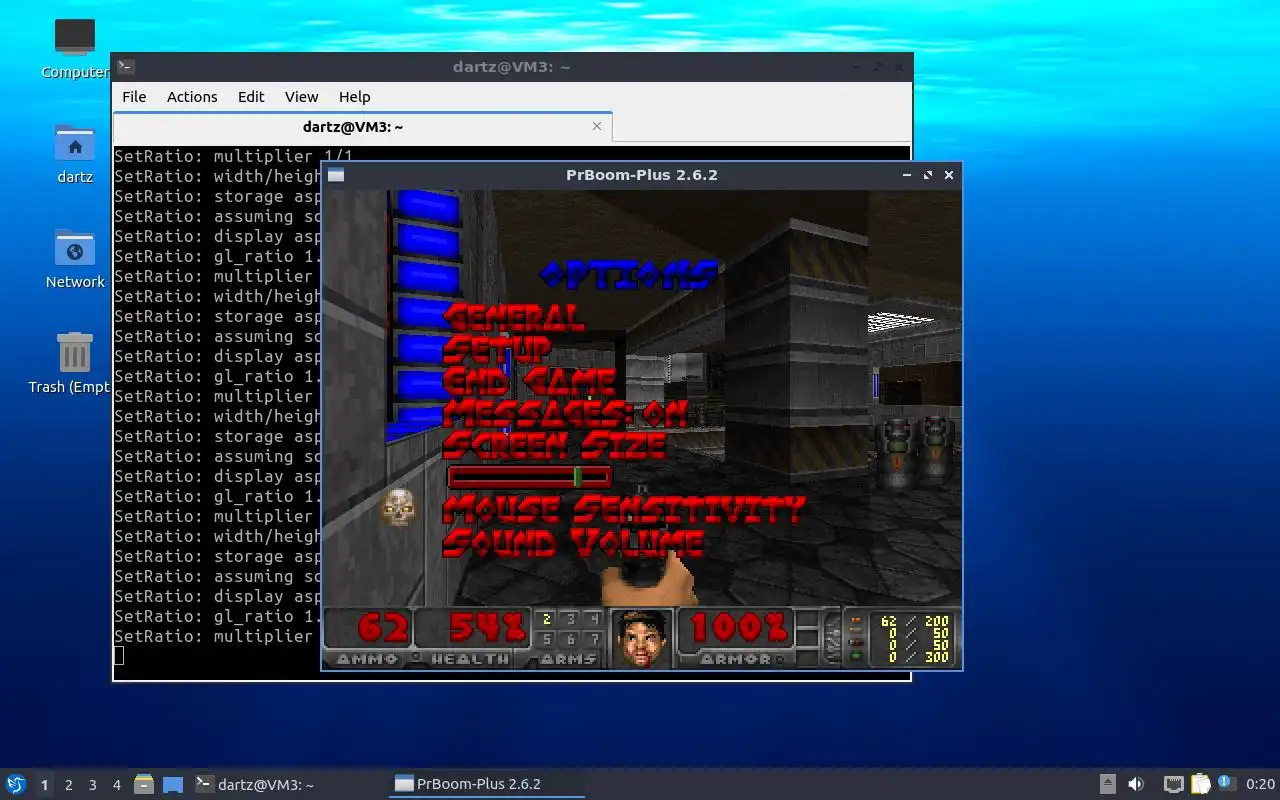Close the dartz@VM3 terminal tab
Viewport: 1280px width, 800px height.
597,126
